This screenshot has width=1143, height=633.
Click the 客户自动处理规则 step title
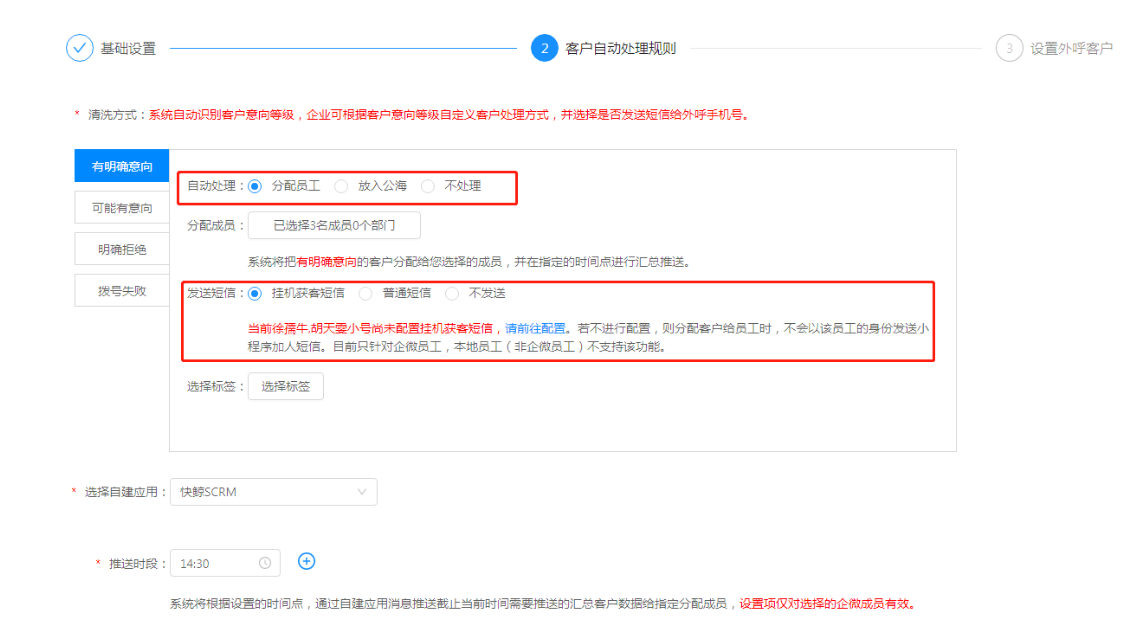(620, 48)
